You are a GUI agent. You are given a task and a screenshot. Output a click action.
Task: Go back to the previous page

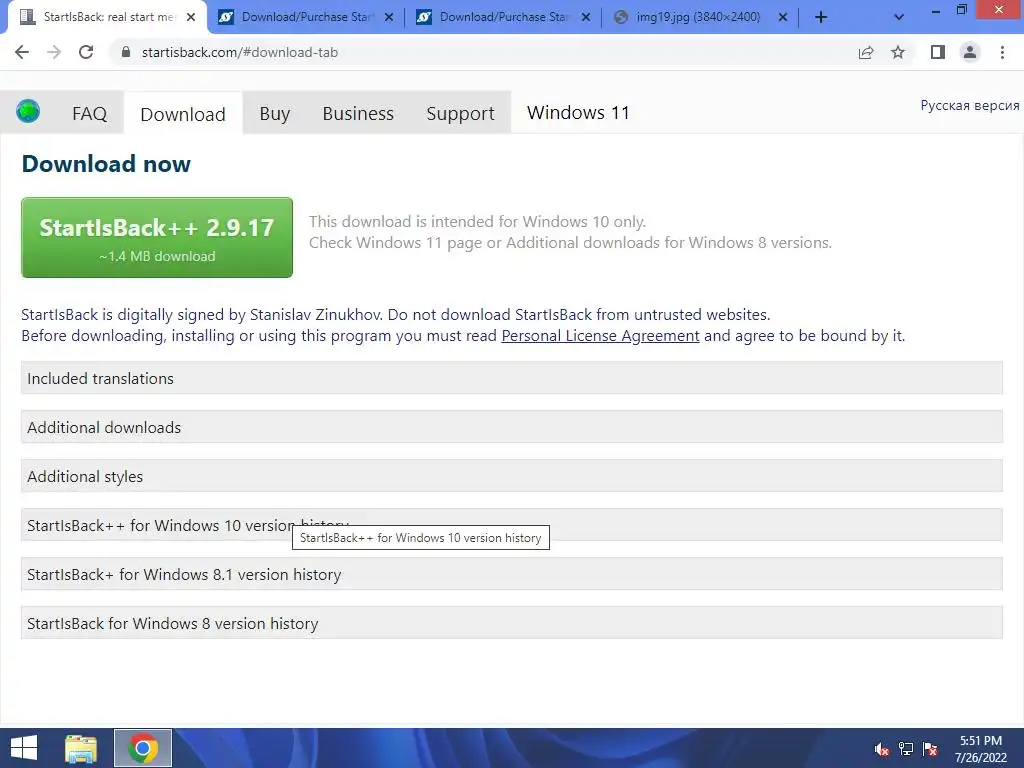click(22, 52)
